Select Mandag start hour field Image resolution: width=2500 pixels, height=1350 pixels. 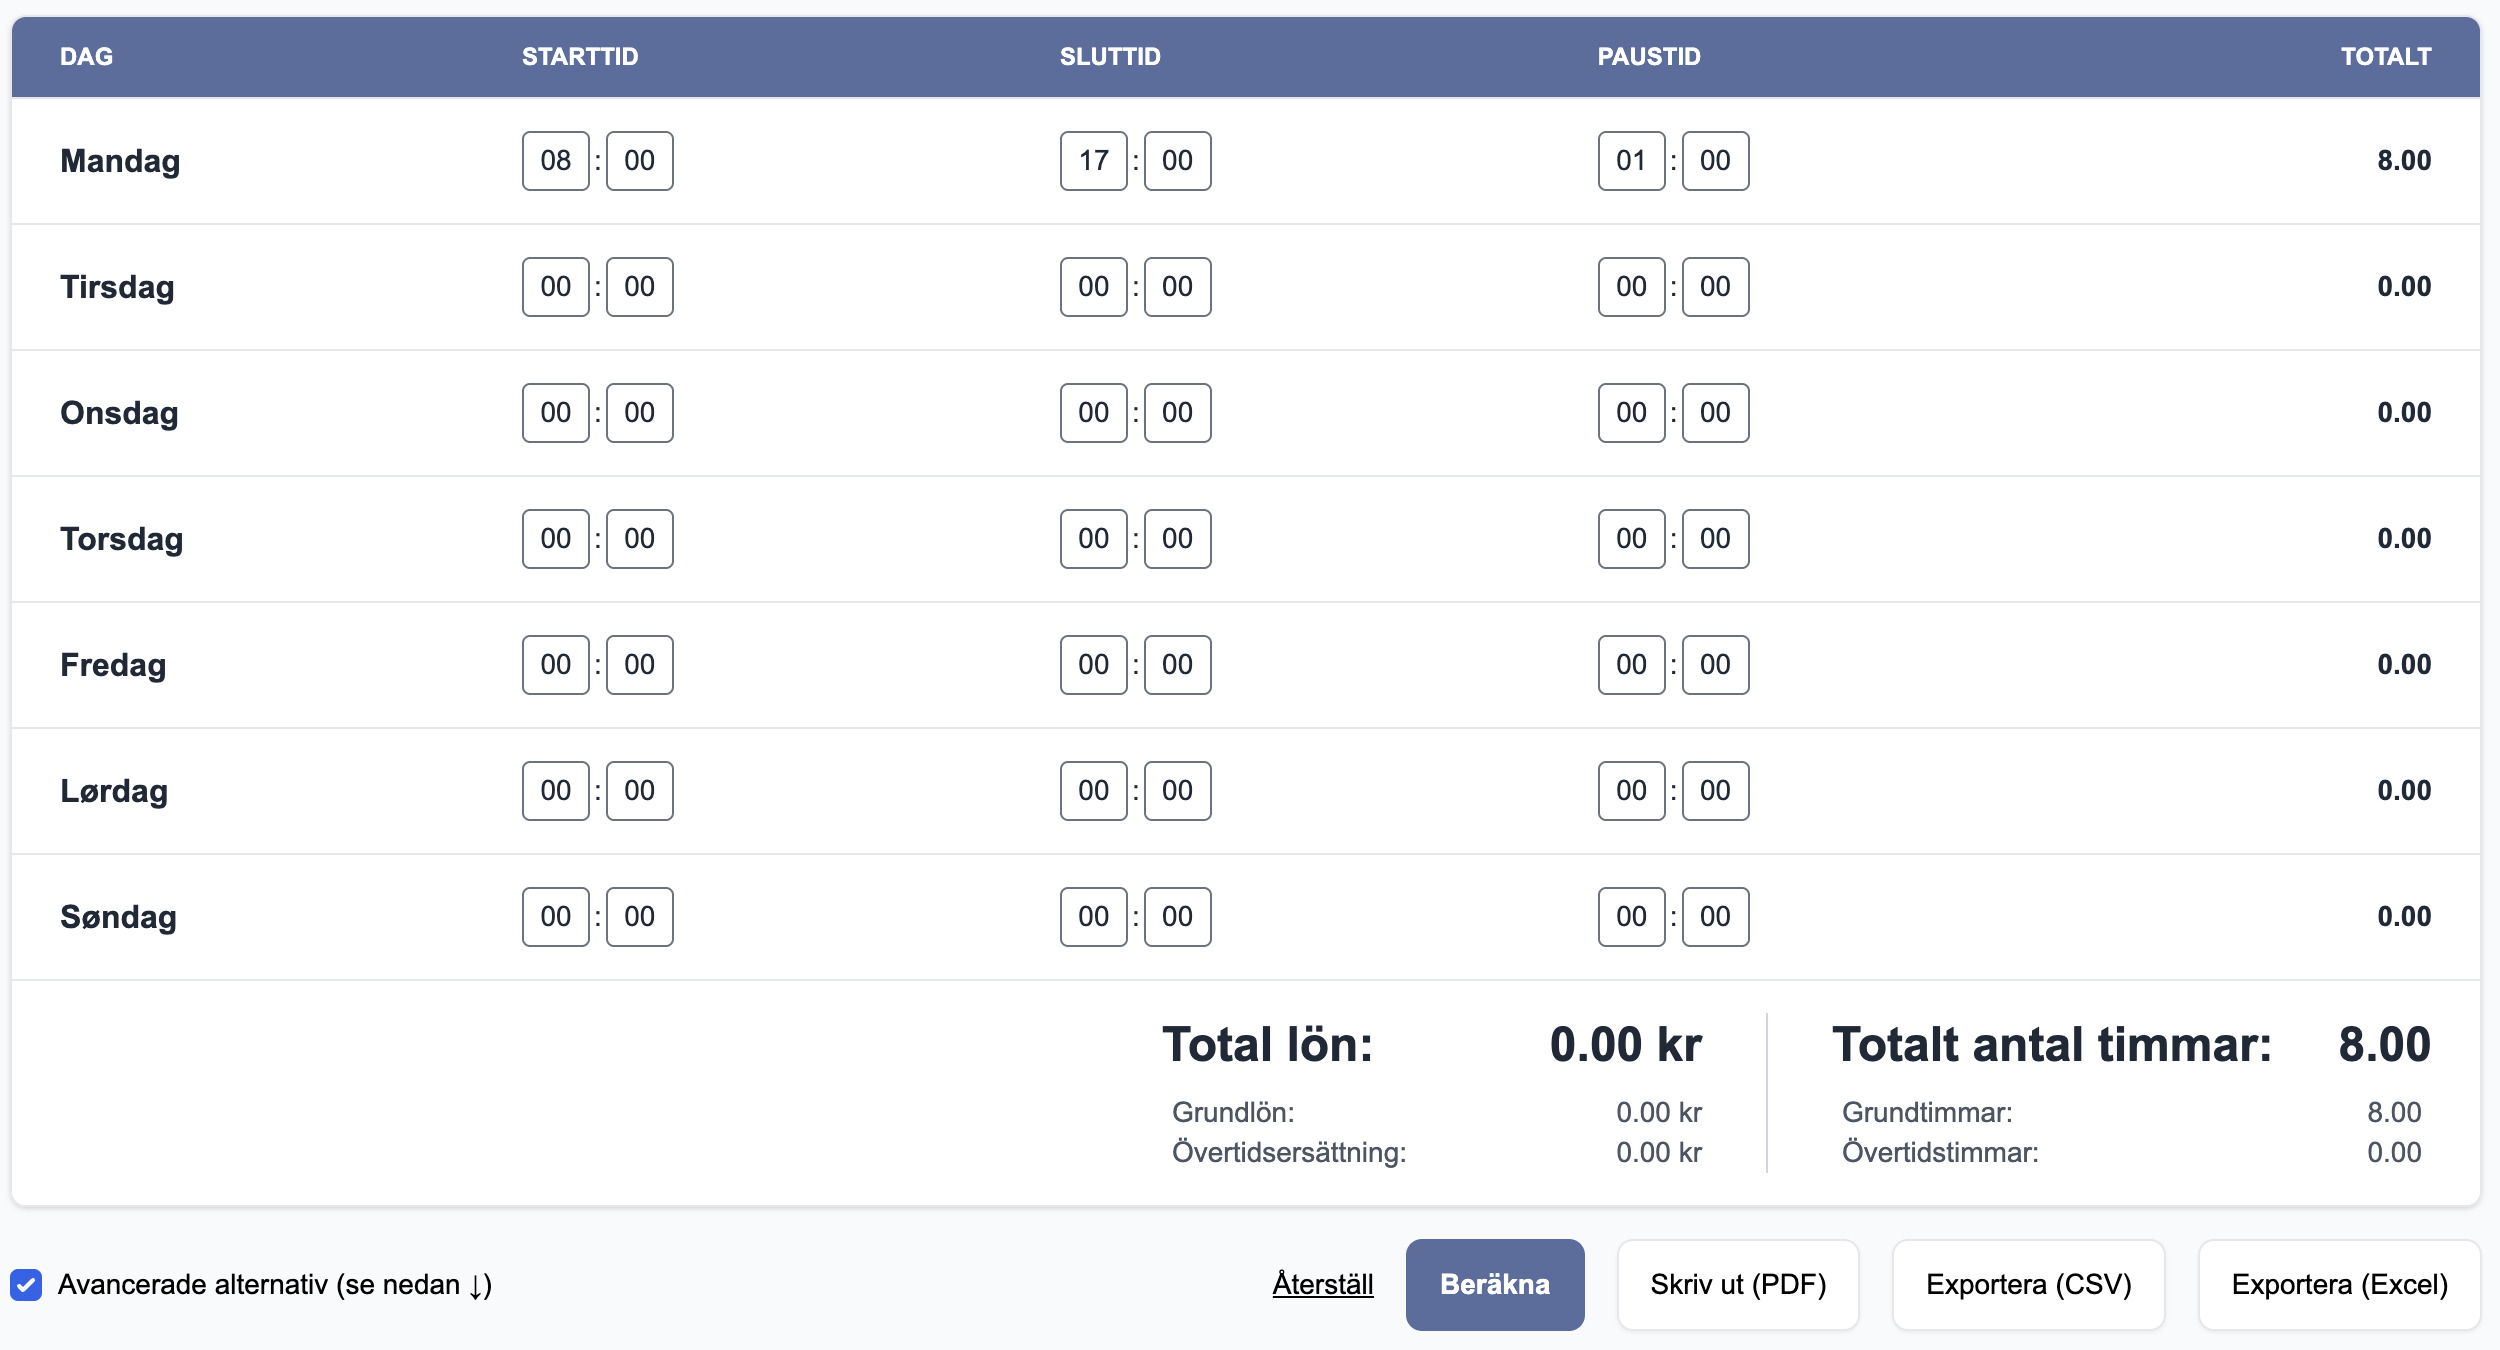coord(556,161)
